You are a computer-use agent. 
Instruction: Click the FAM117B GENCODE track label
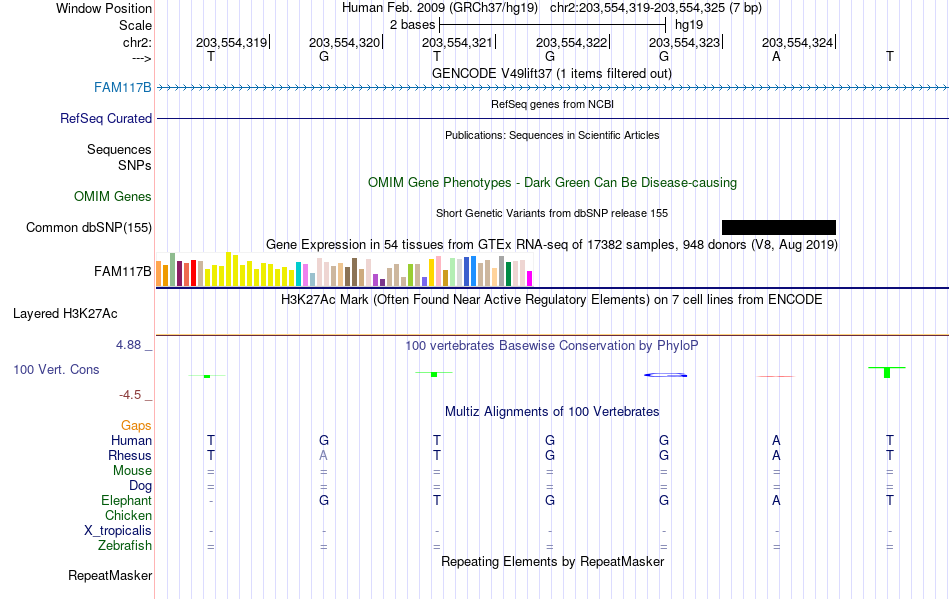(x=122, y=88)
